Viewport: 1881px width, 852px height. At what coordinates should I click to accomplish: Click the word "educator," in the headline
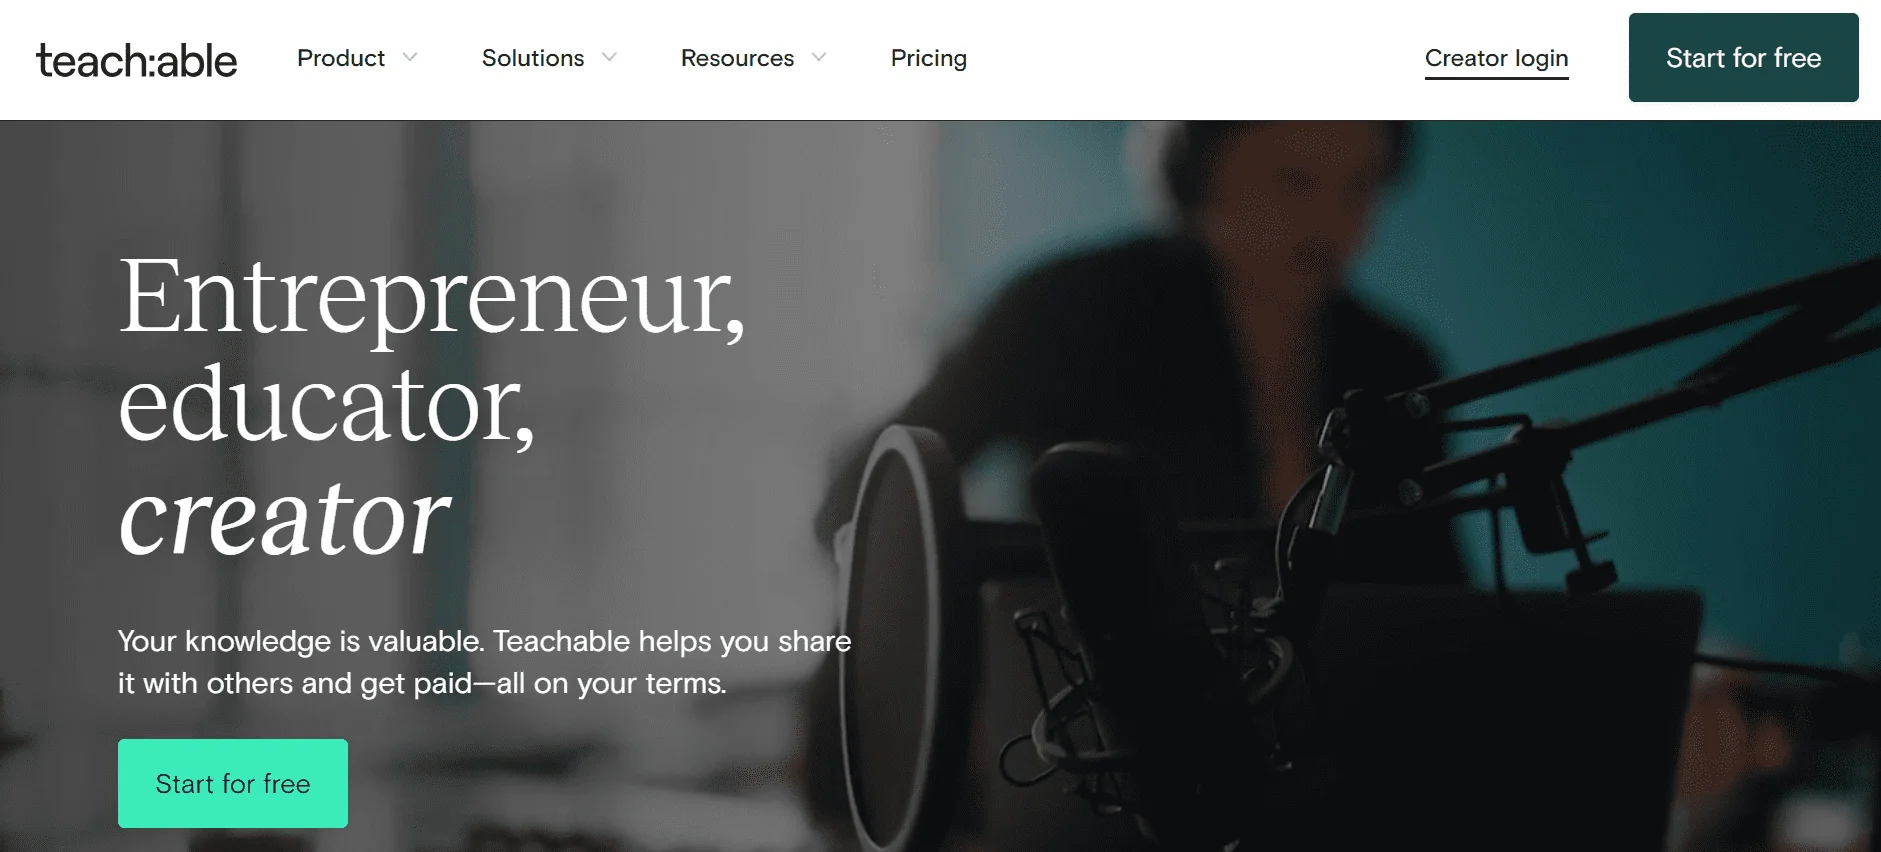point(327,405)
